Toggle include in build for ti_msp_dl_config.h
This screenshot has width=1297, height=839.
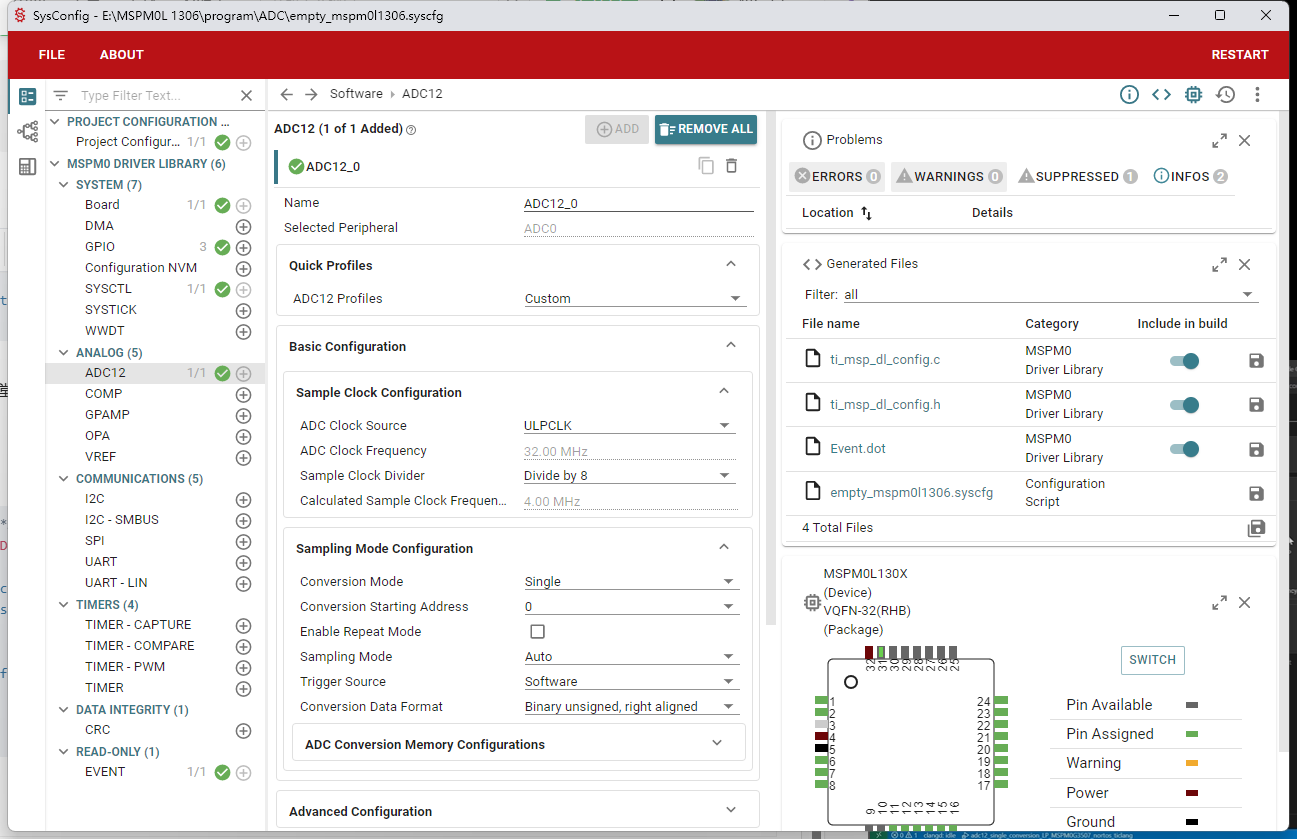(x=1185, y=405)
